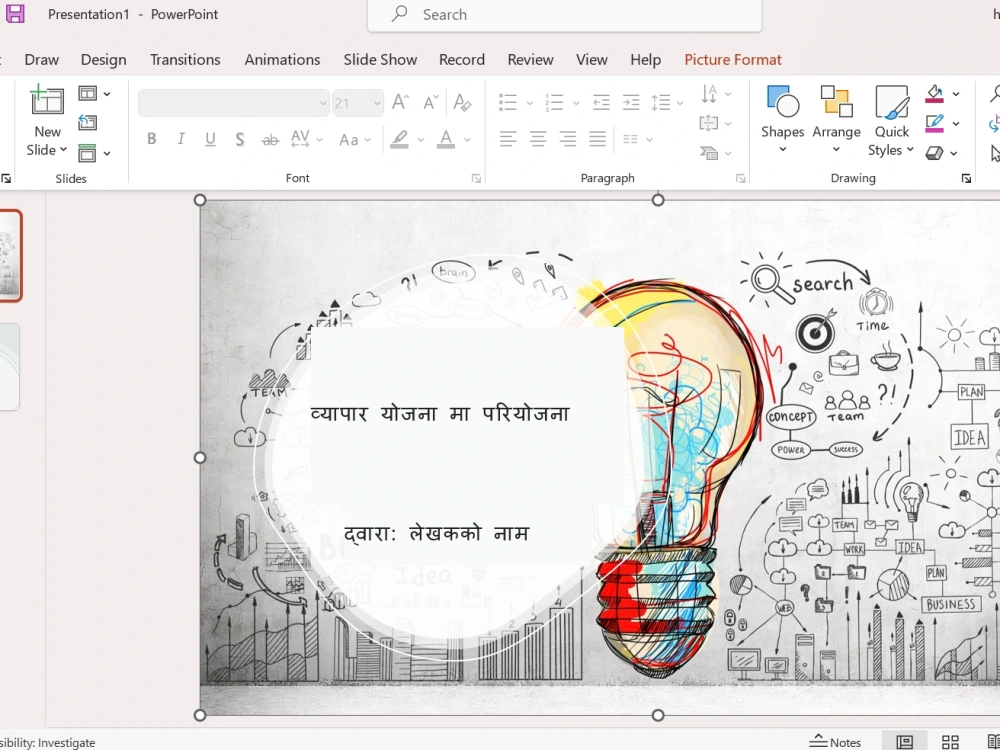Select the second slide thumbnail

[10, 366]
